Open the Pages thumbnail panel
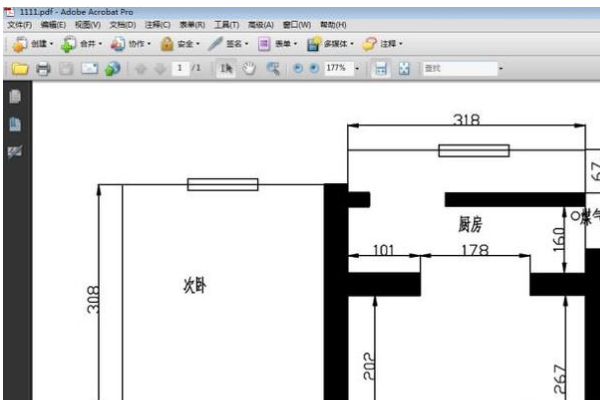The height and width of the screenshot is (400, 600). (x=14, y=98)
